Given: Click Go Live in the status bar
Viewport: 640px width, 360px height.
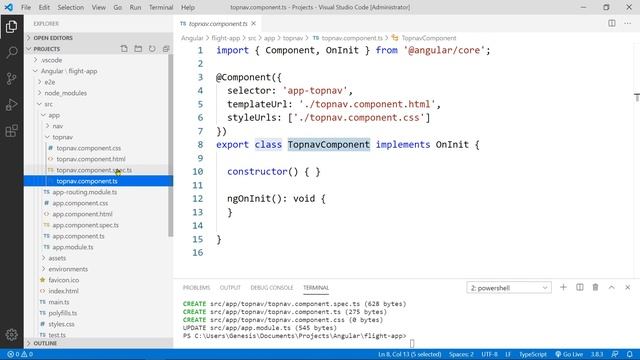Looking at the screenshot, I should tap(569, 354).
